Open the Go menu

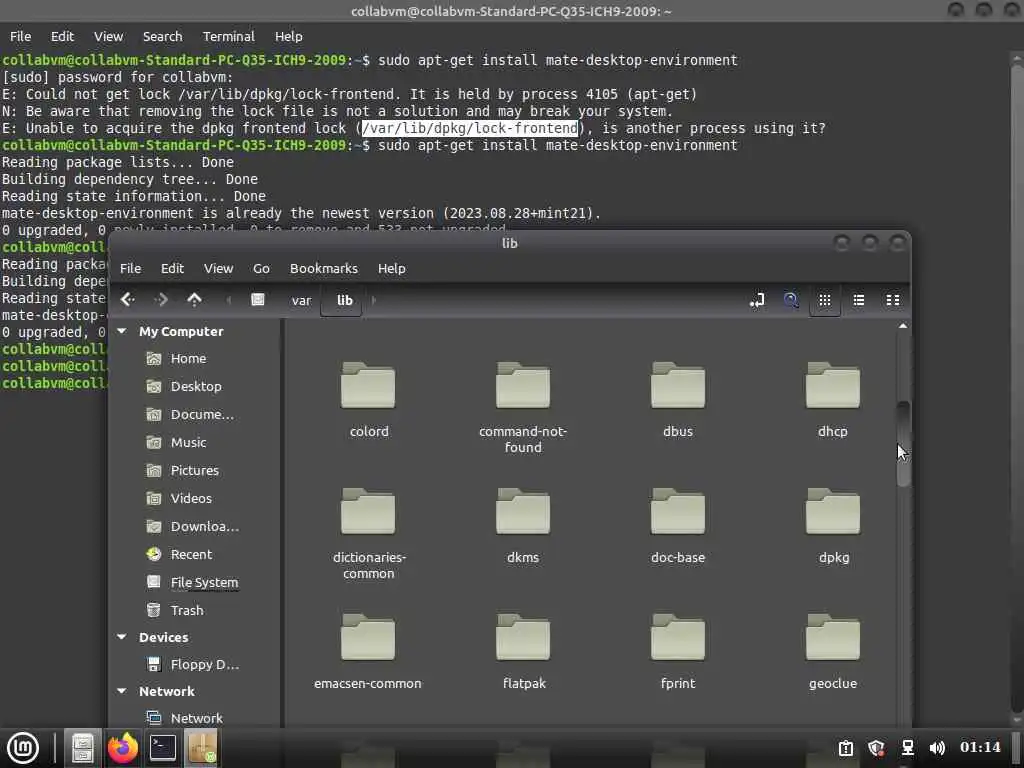[x=261, y=268]
